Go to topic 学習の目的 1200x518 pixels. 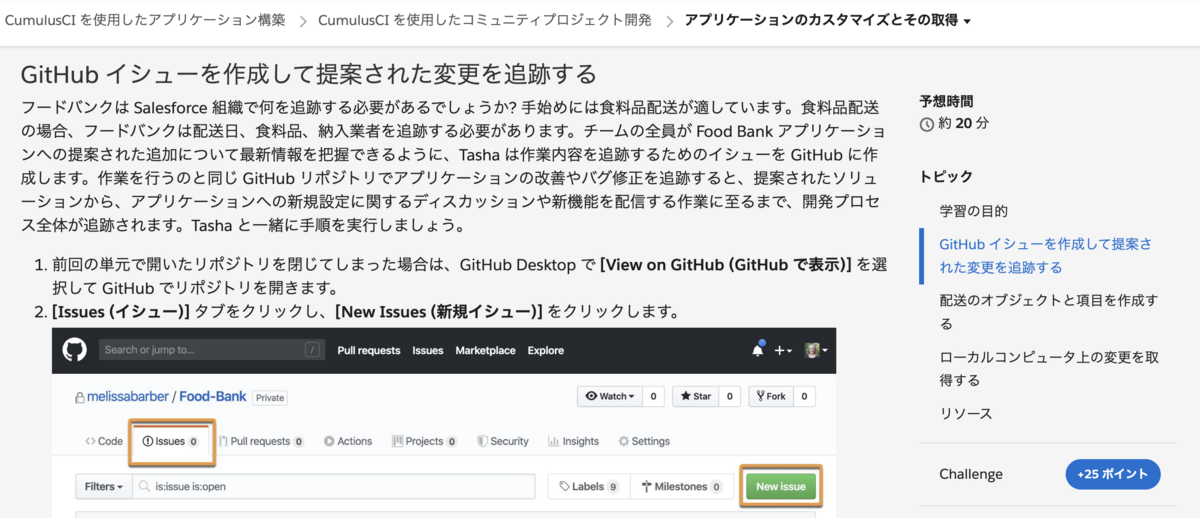[974, 211]
